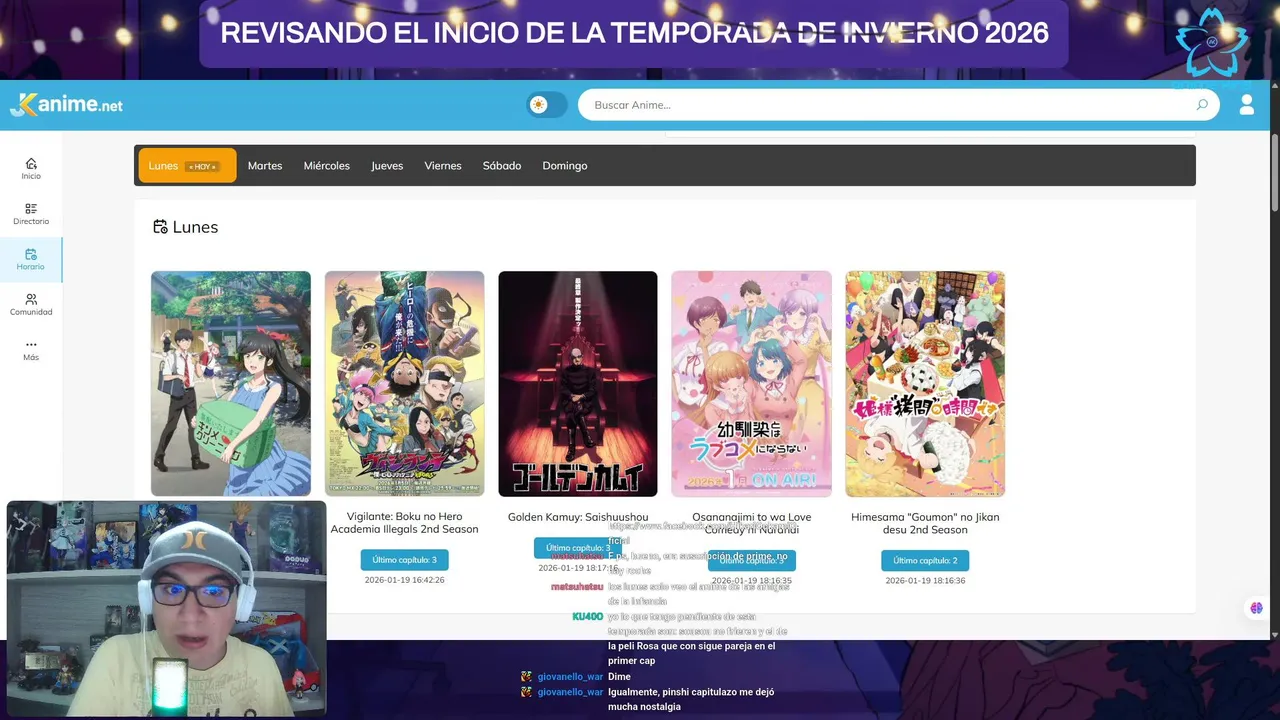Click the calendar icon beside Lunes heading

click(160, 227)
